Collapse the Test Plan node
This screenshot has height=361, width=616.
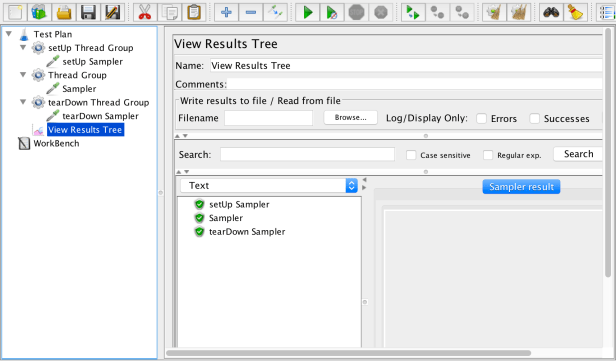[x=9, y=34]
